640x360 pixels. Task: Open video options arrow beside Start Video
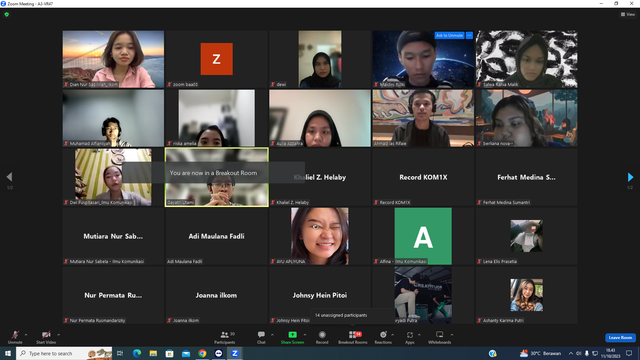pos(58,335)
